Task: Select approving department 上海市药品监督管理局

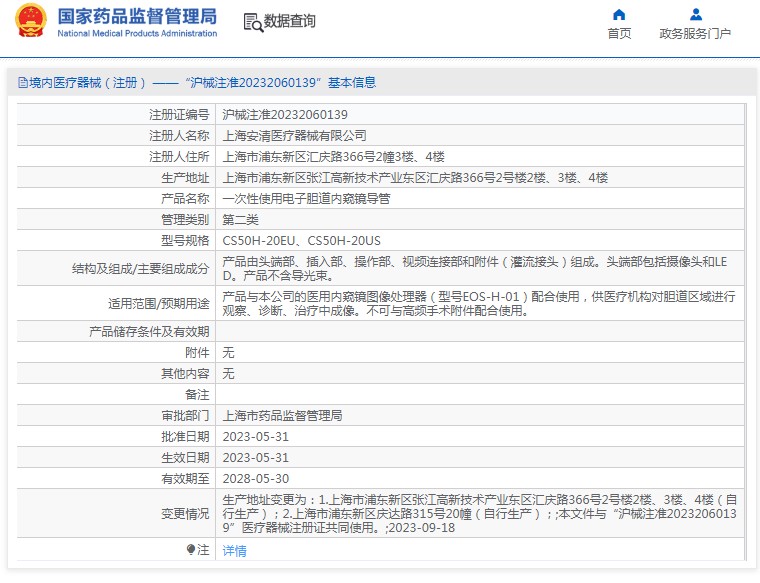Action: pos(282,416)
